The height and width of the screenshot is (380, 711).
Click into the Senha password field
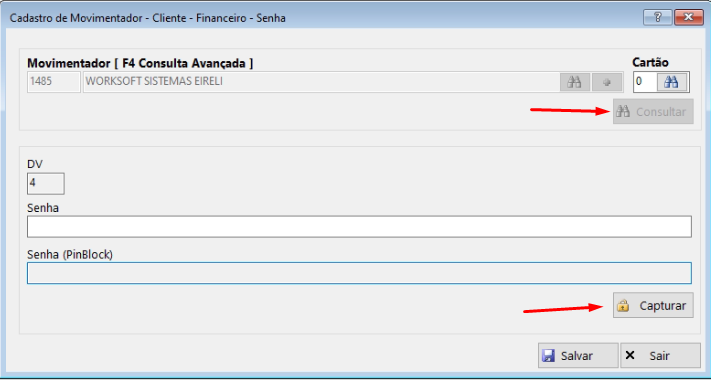[x=359, y=227]
